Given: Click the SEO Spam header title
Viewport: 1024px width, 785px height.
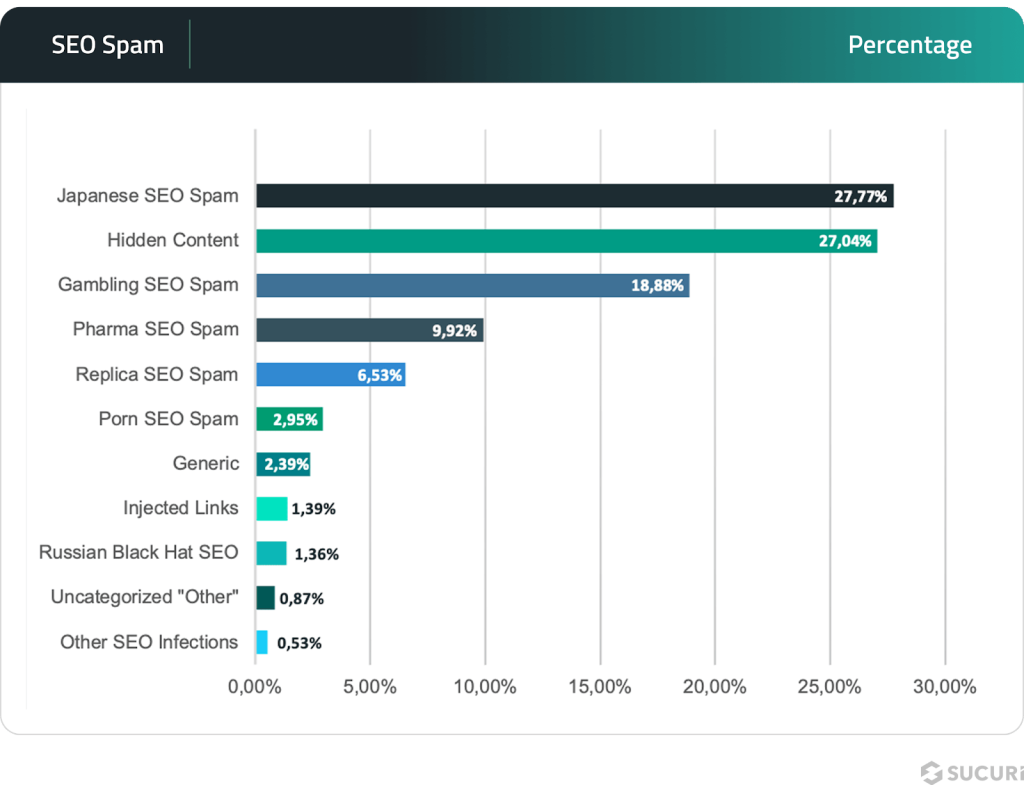Looking at the screenshot, I should coord(107,45).
